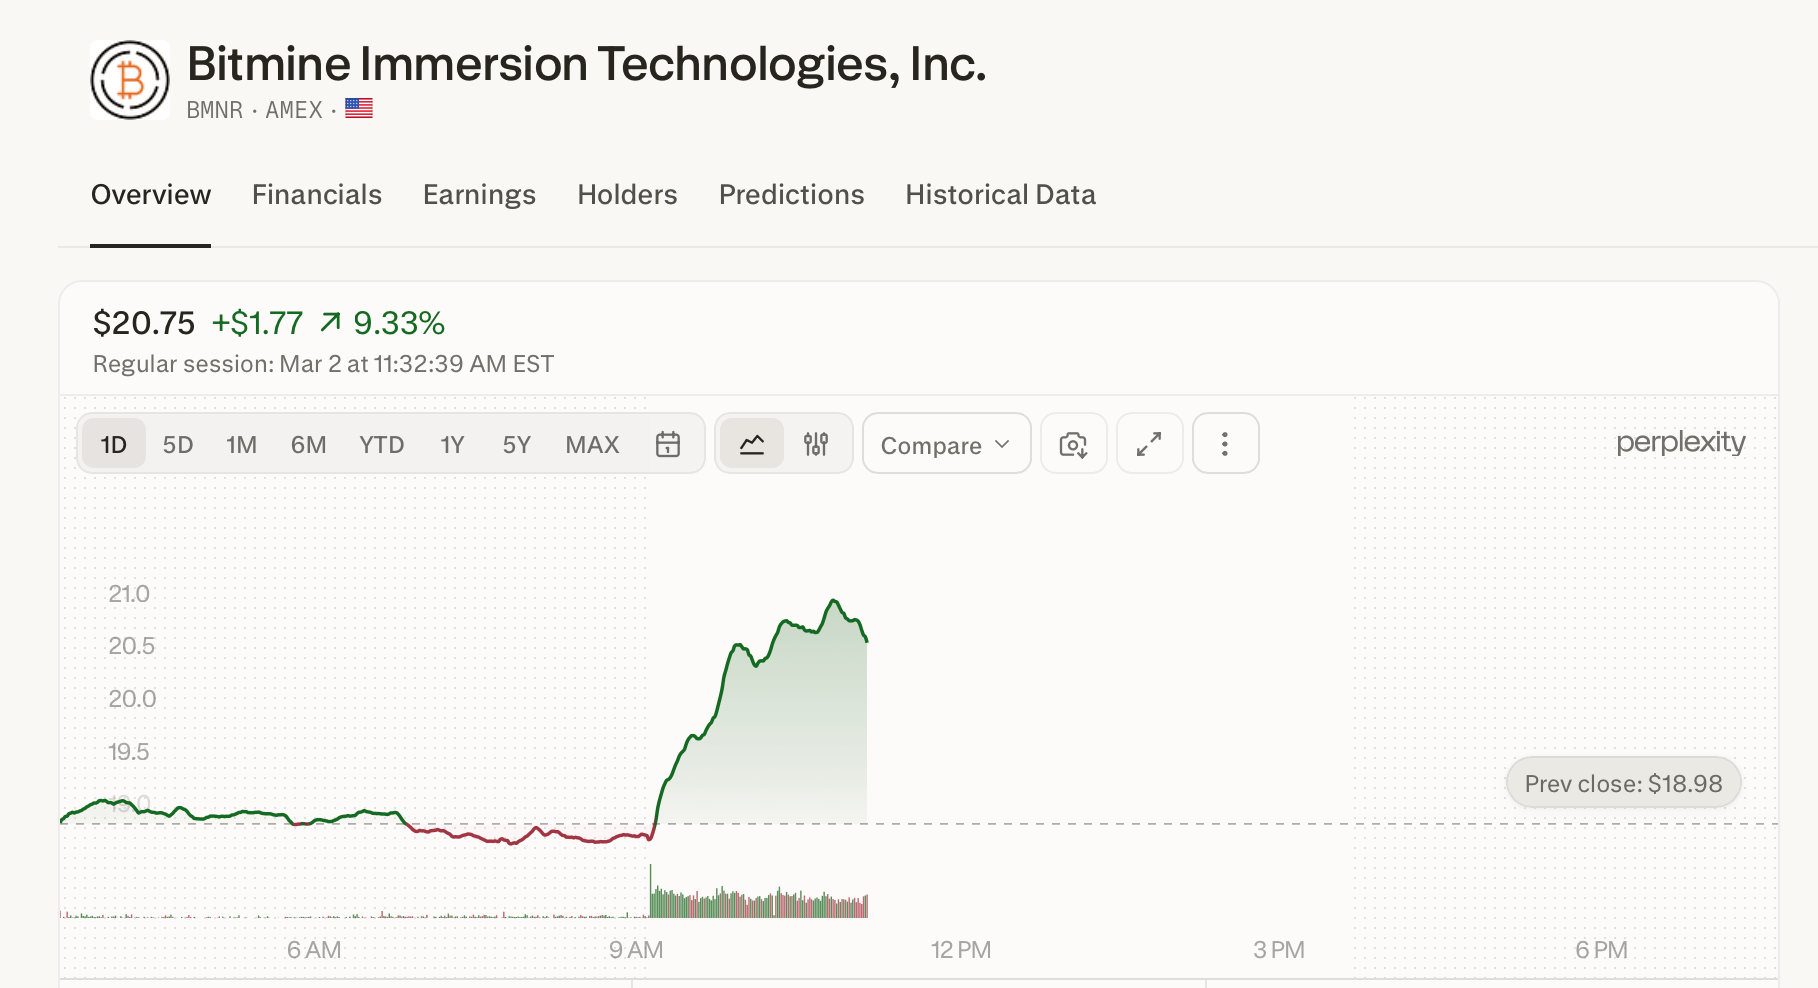The image size is (1818, 988).
Task: Open the chart indicators settings icon
Action: tap(816, 444)
